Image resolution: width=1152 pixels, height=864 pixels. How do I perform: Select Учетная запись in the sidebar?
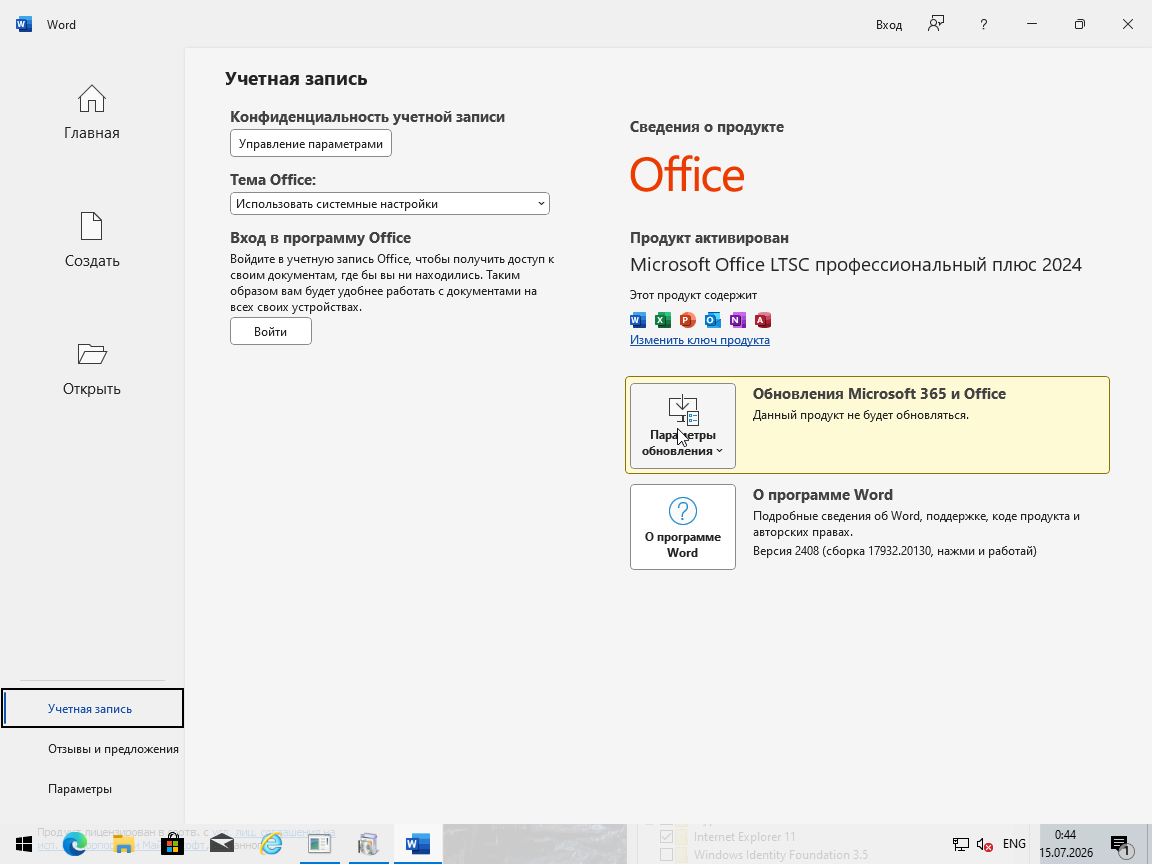(93, 708)
